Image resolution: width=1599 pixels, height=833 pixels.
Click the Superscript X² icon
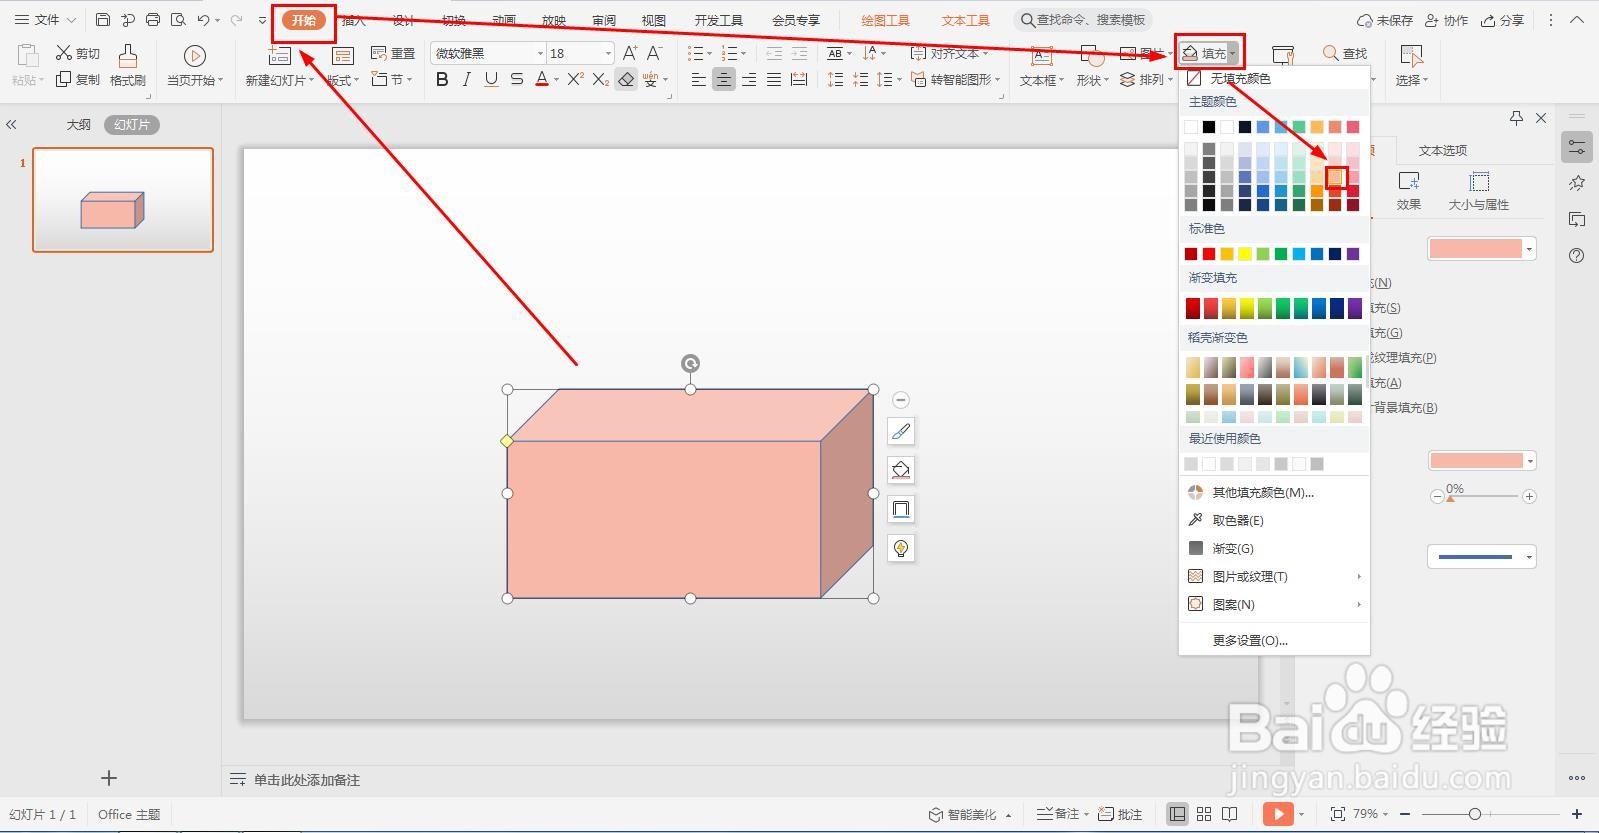click(x=575, y=79)
